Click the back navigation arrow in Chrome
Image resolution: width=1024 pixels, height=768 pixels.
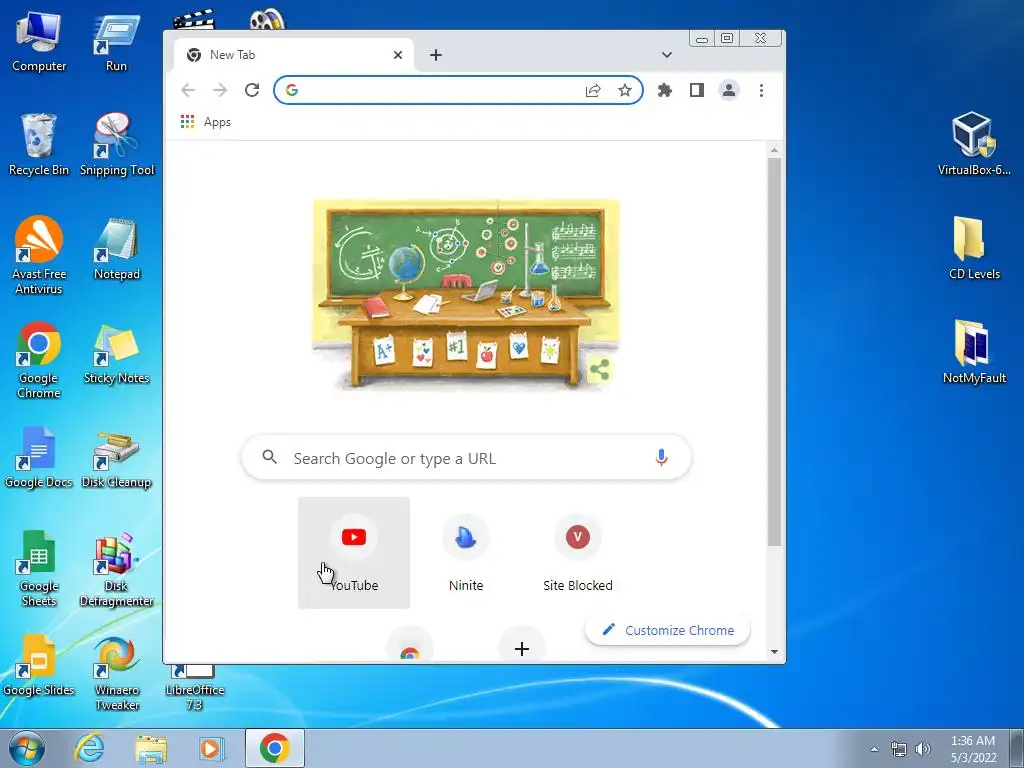point(188,90)
